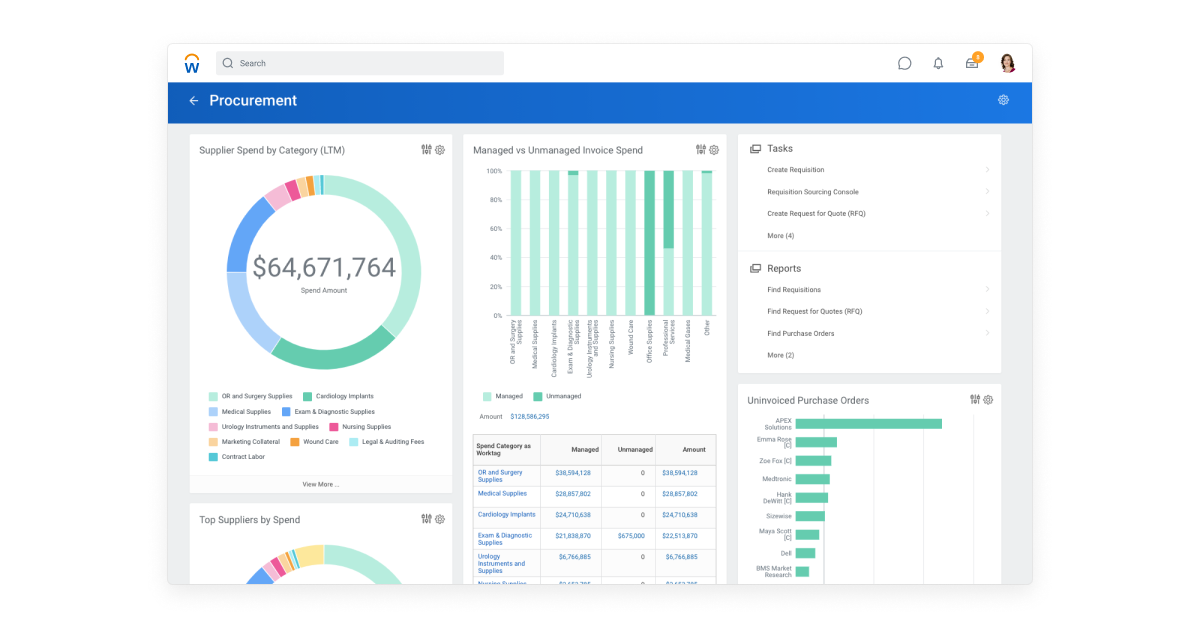Screen dimensions: 1200x628
Task: Open Find Purchase Orders report
Action: point(801,334)
